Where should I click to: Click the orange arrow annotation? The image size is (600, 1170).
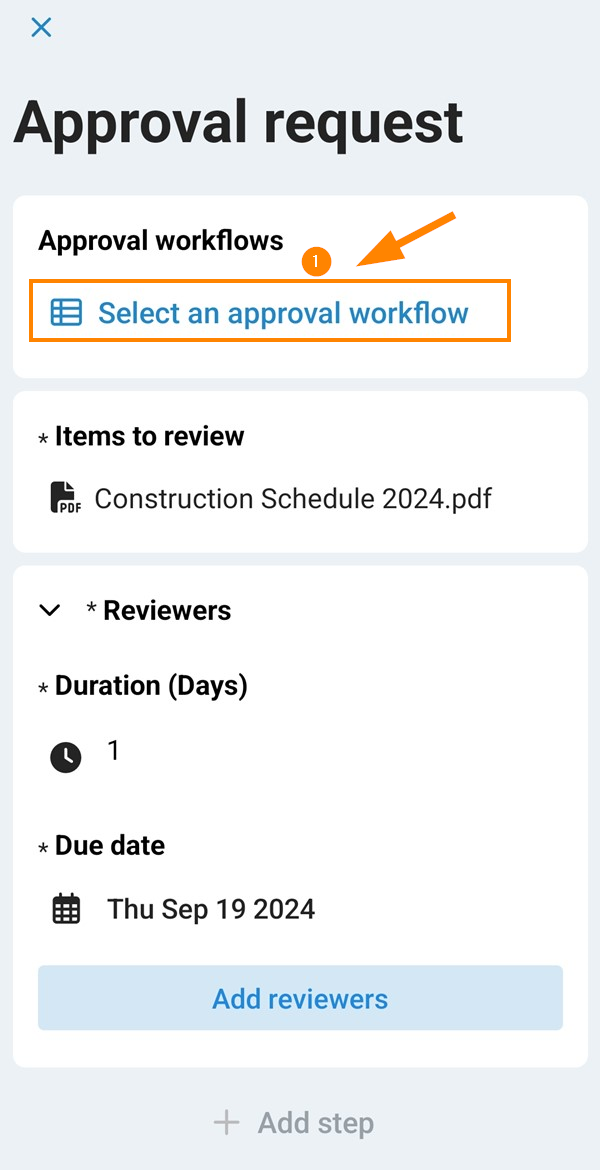(405, 242)
